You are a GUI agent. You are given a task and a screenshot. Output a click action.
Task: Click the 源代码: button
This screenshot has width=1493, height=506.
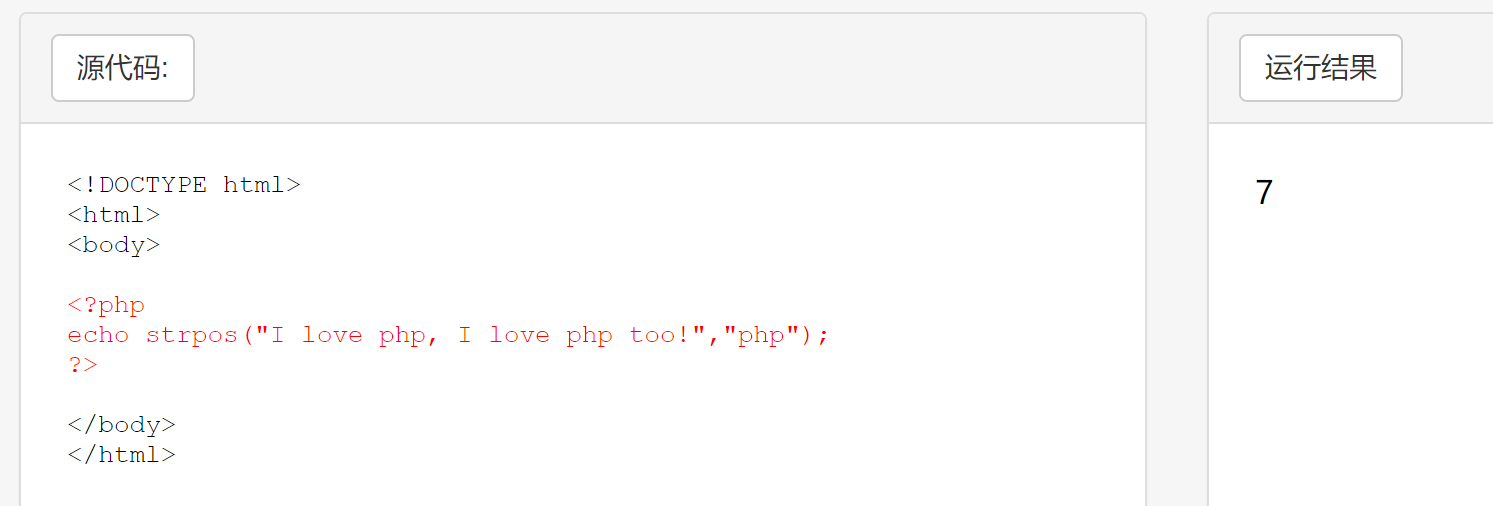[123, 68]
